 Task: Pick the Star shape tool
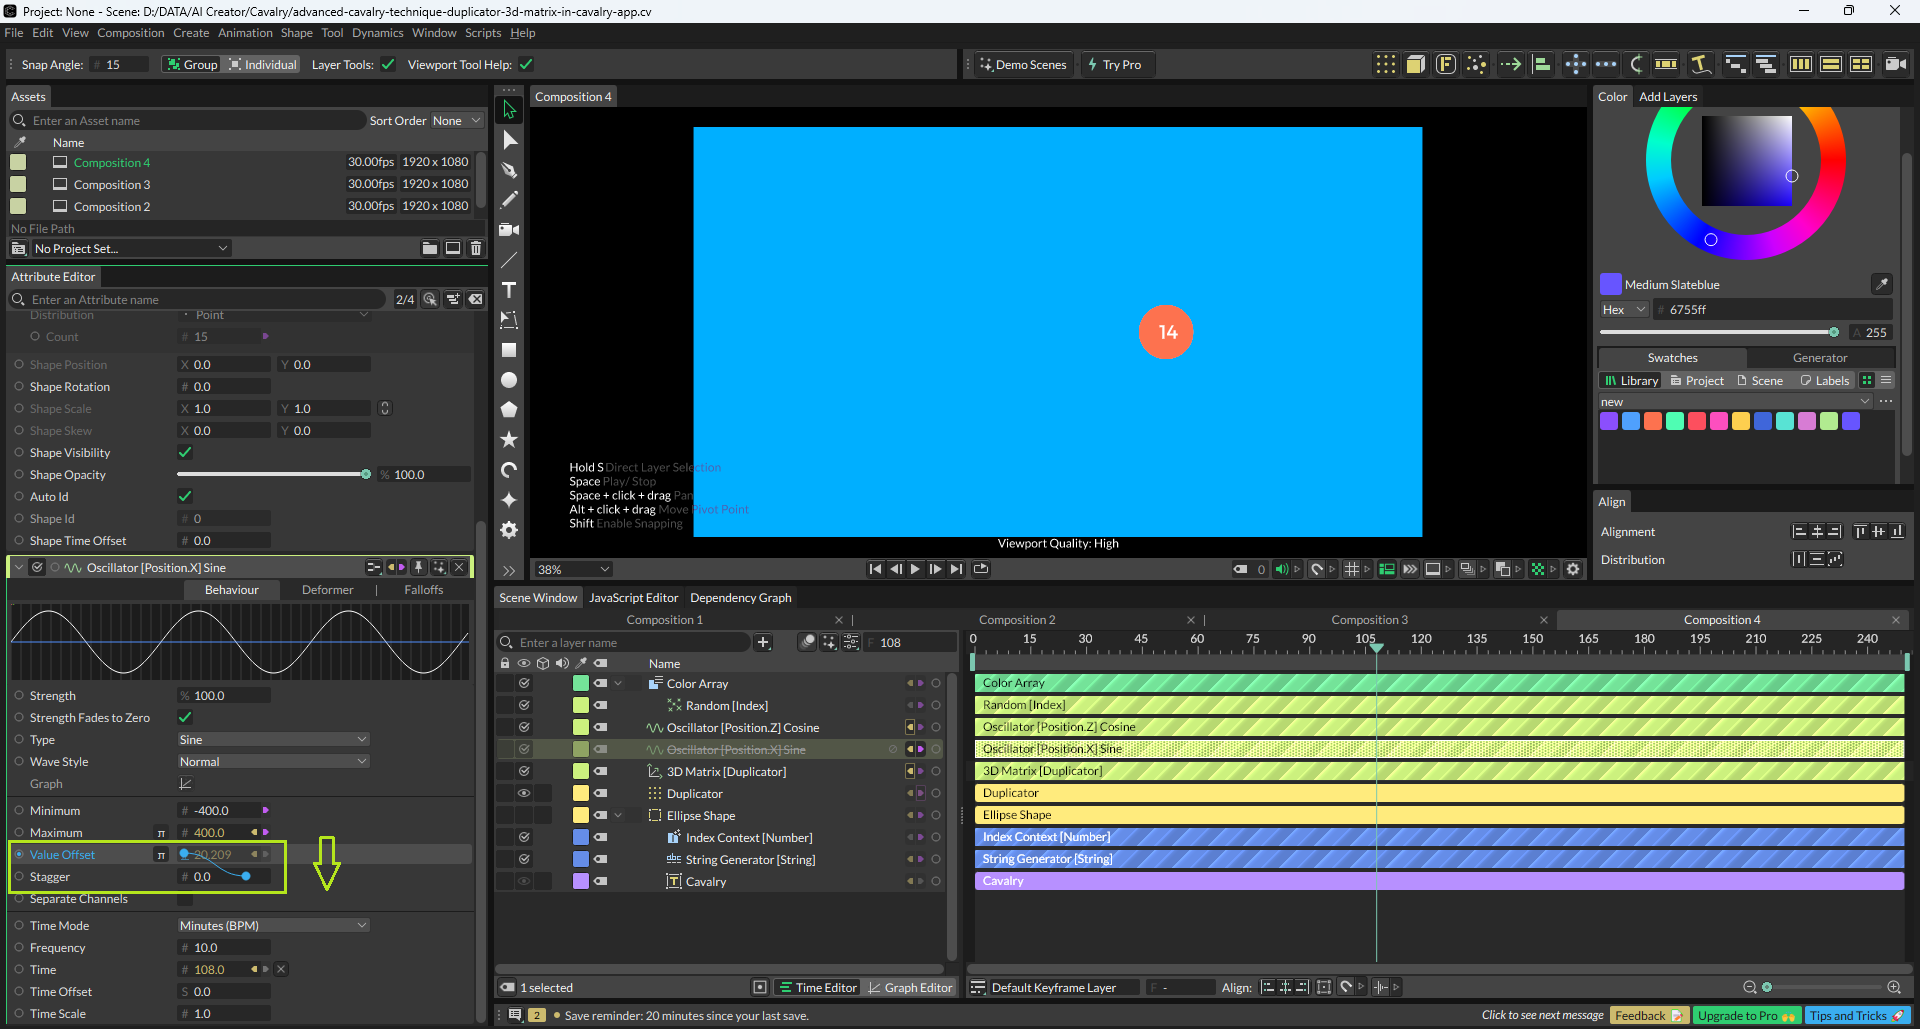click(509, 440)
